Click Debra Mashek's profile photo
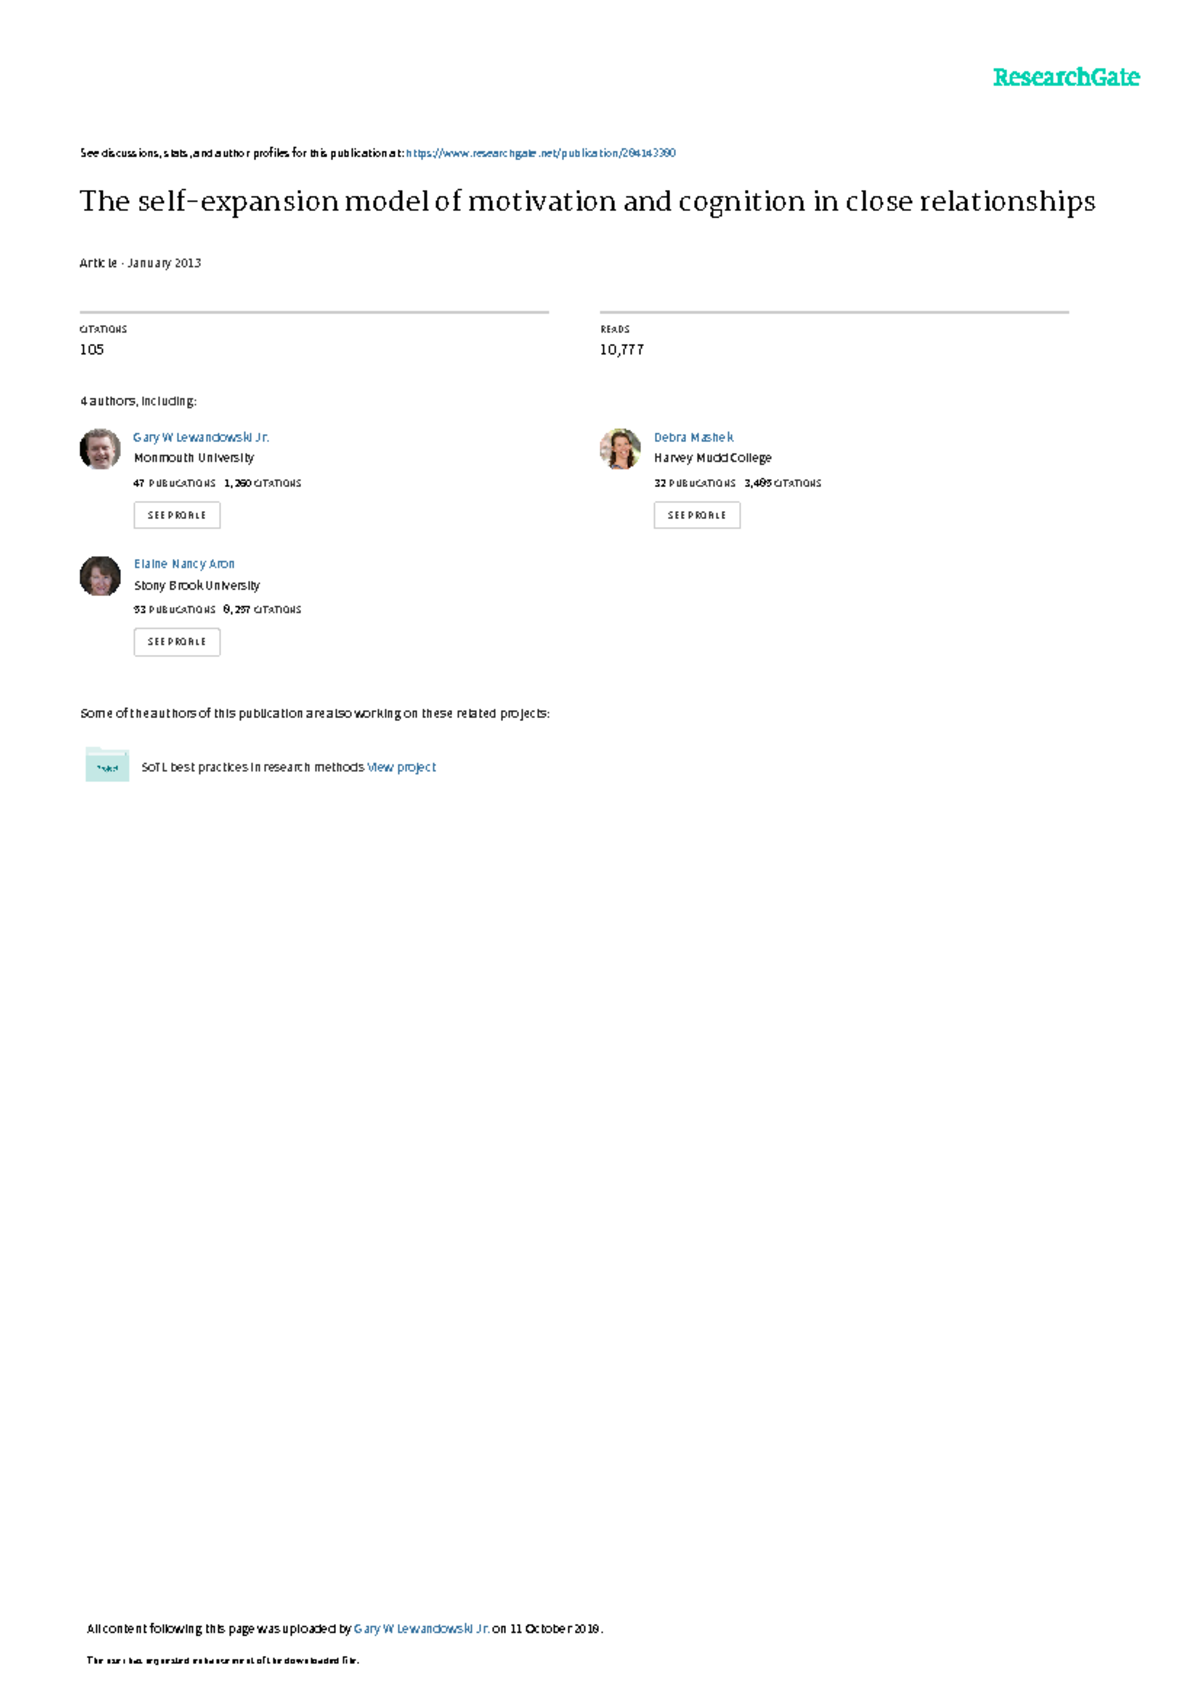The height and width of the screenshot is (1697, 1200). point(620,449)
